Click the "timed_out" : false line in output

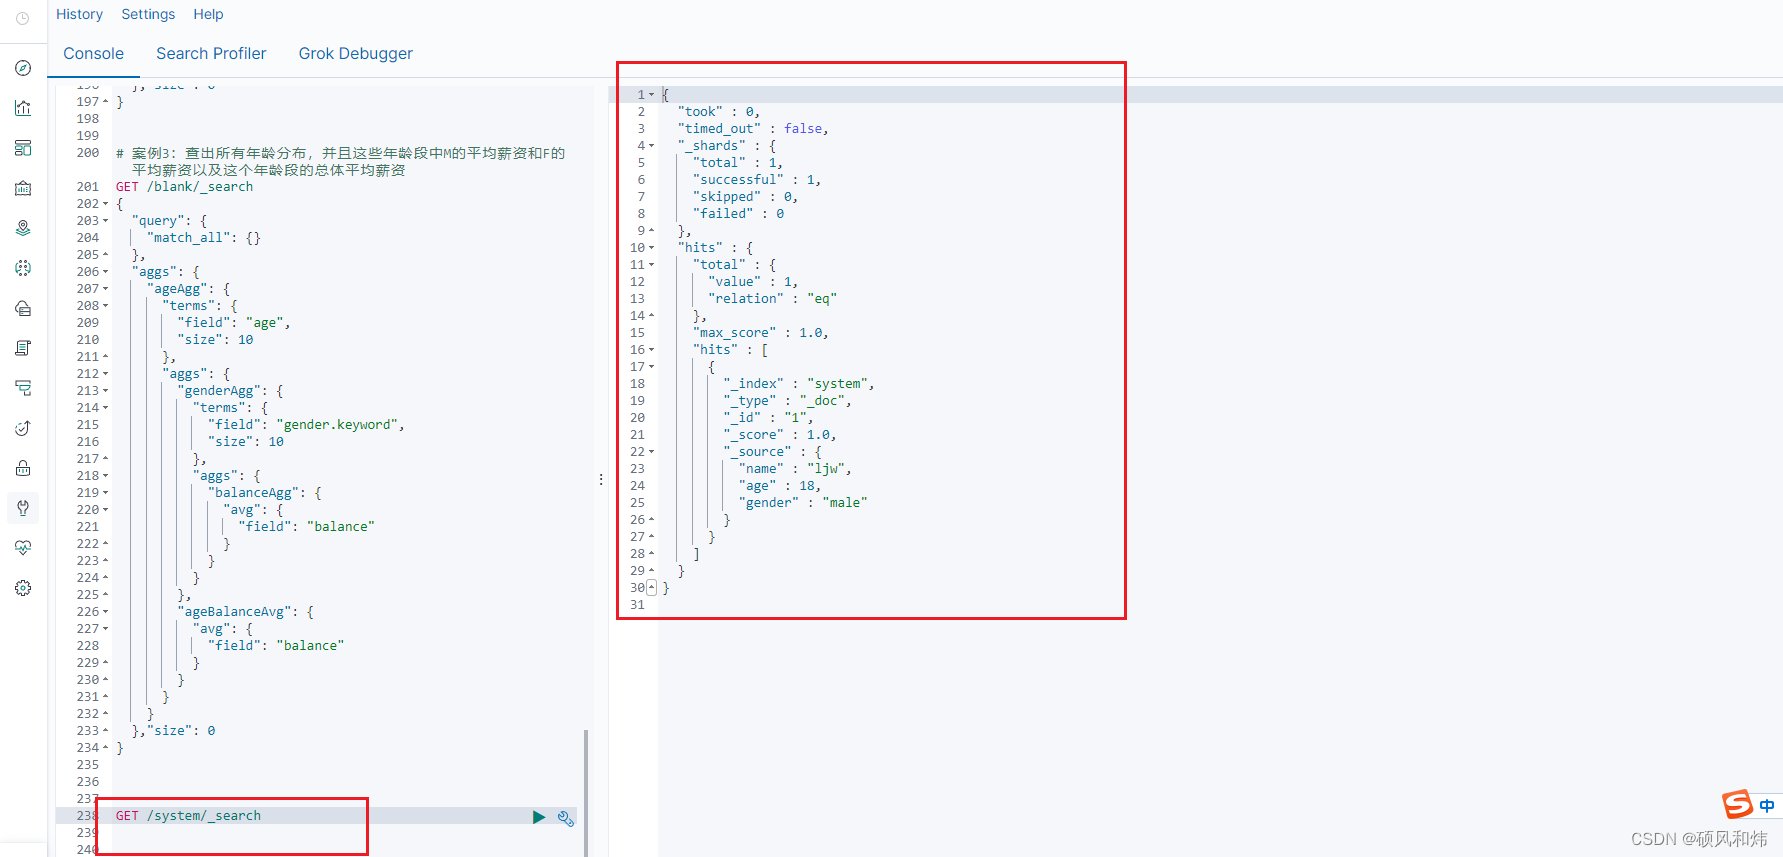coord(753,129)
